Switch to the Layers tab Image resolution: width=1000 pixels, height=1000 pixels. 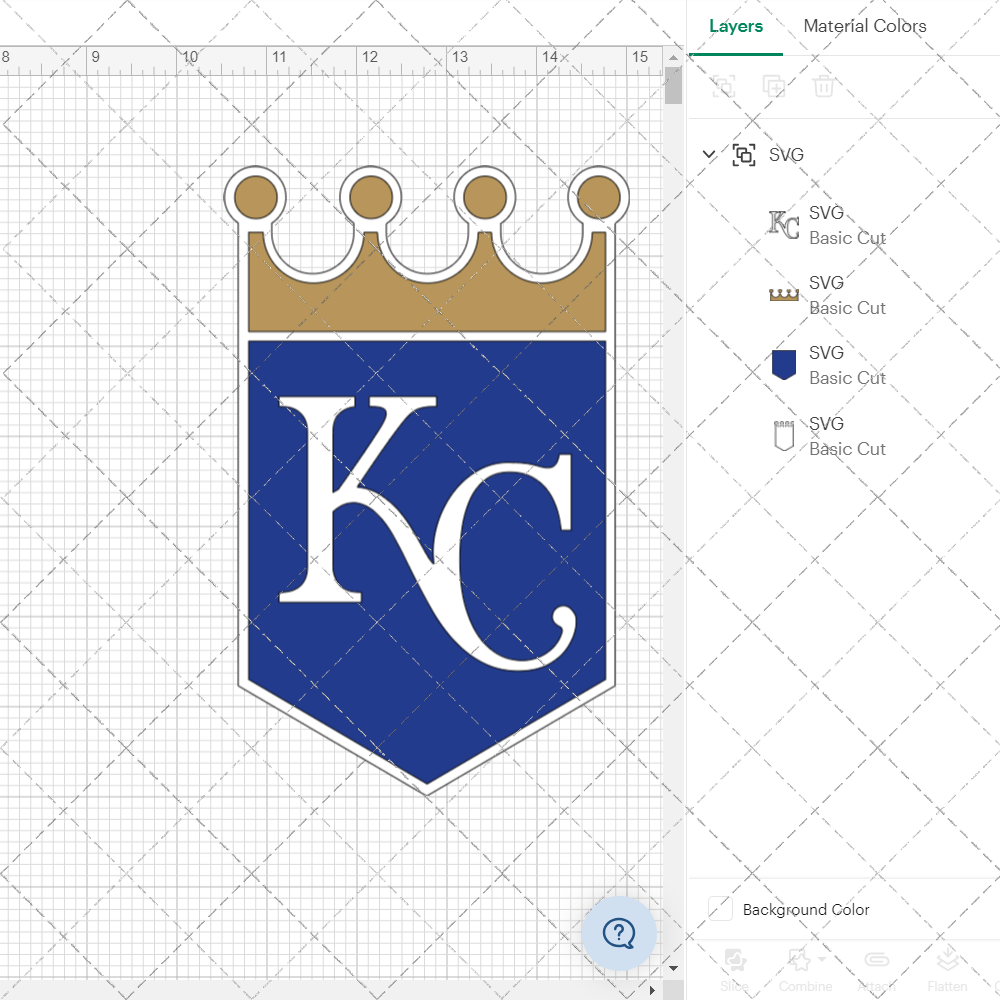735,26
